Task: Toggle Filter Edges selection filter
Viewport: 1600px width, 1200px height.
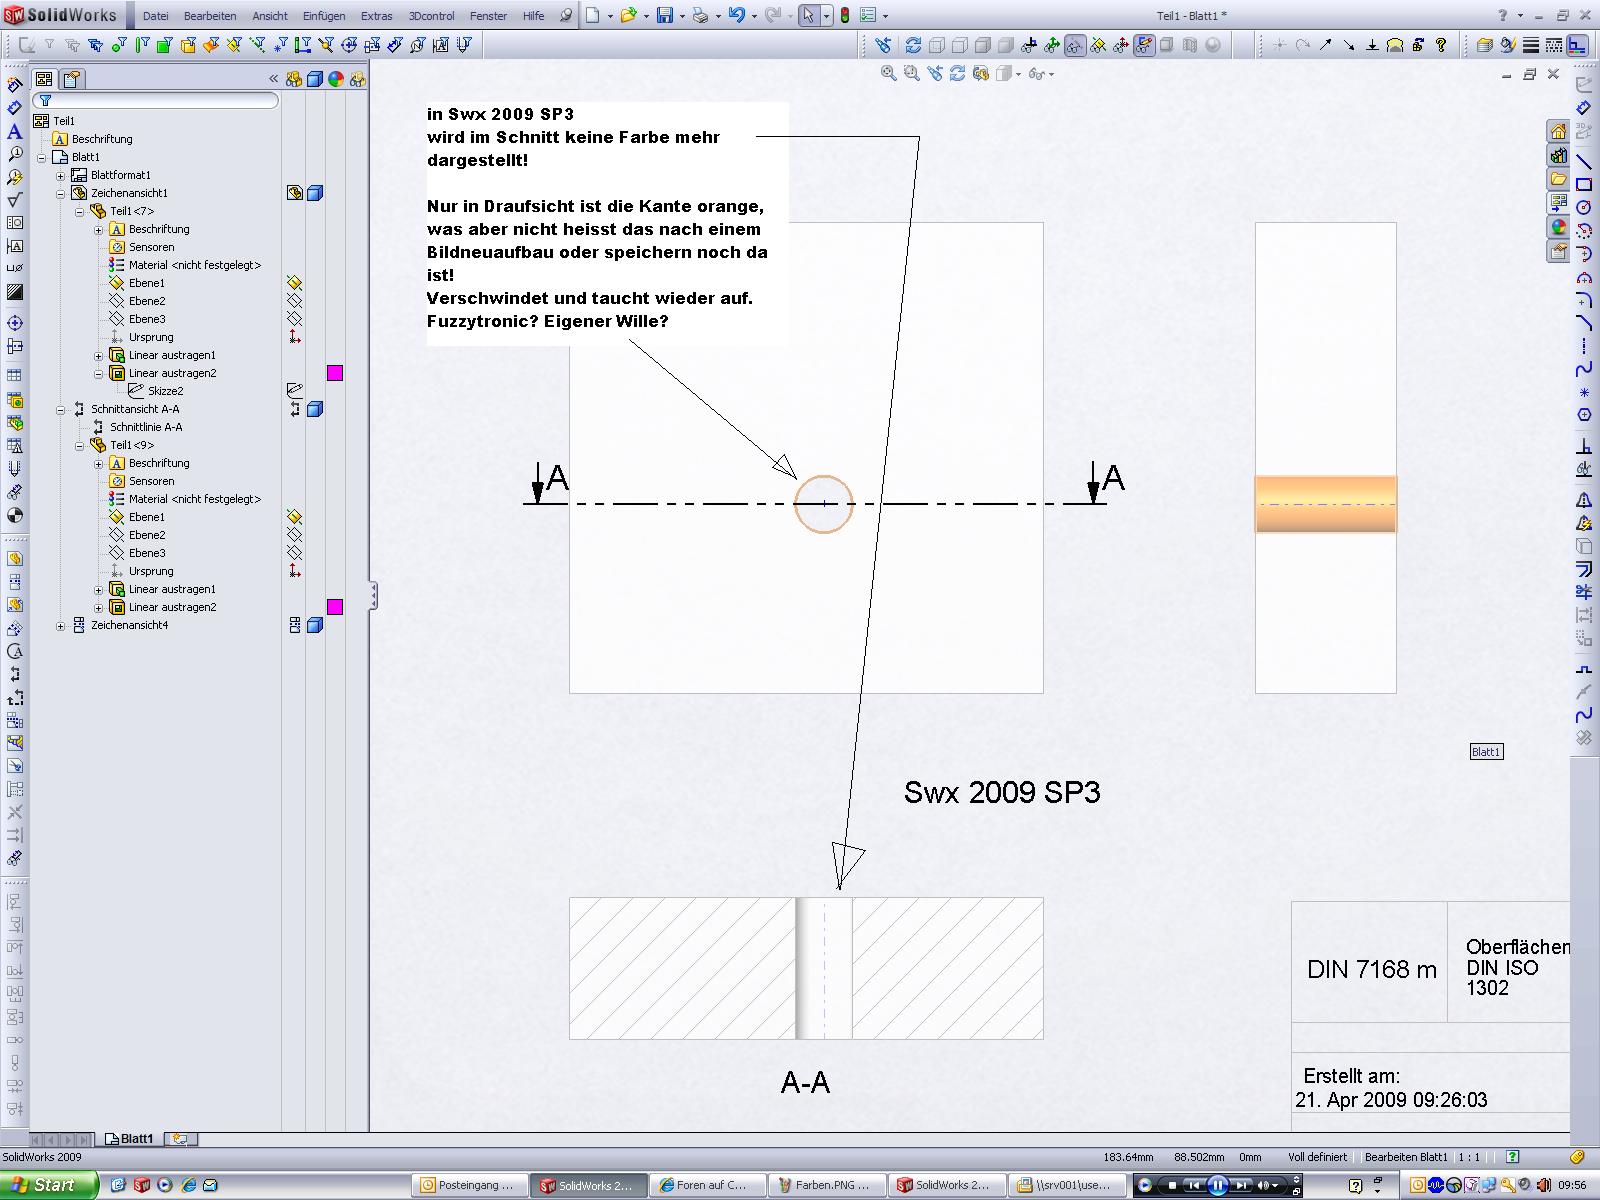Action: point(141,45)
